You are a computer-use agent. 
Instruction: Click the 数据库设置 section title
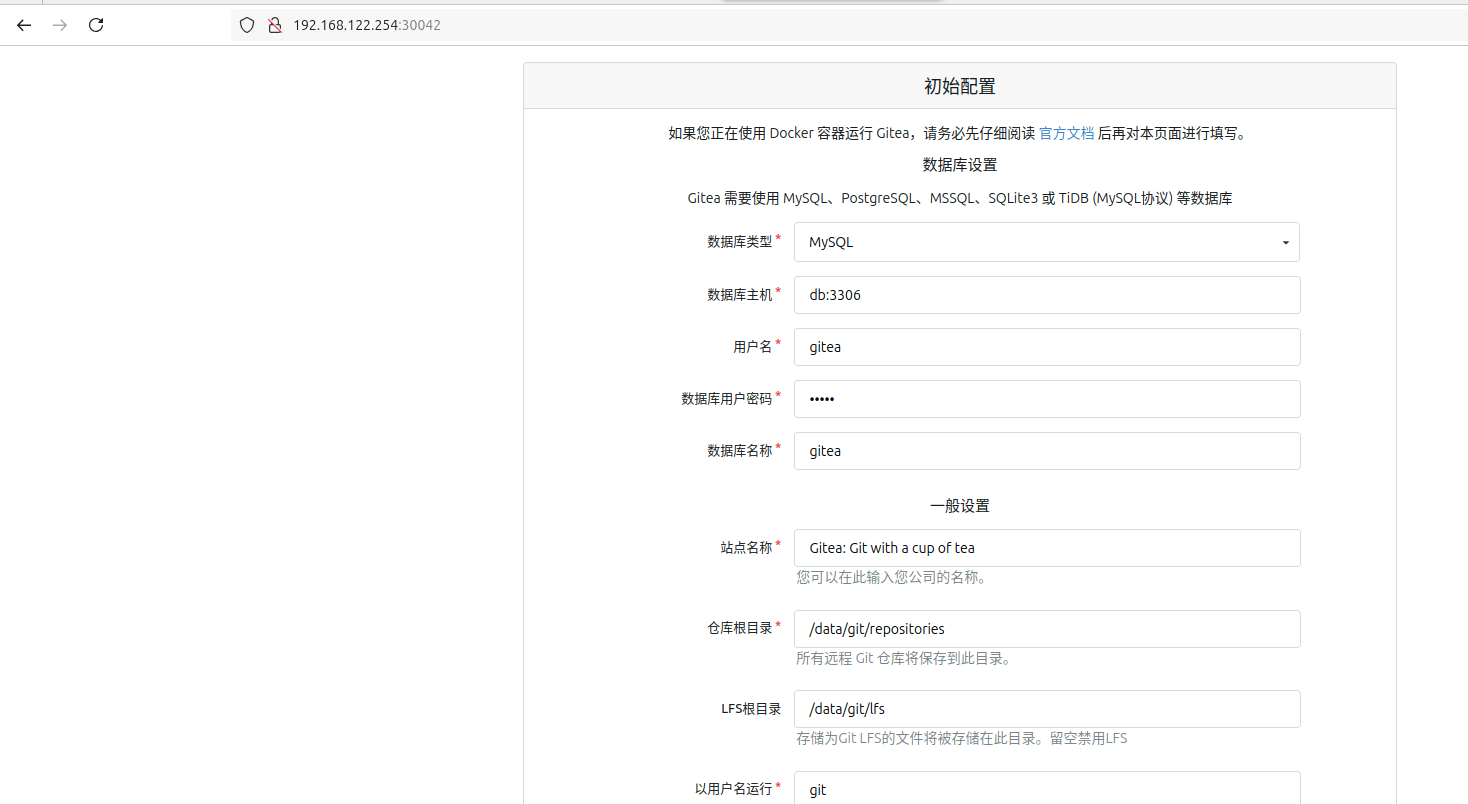coord(960,165)
